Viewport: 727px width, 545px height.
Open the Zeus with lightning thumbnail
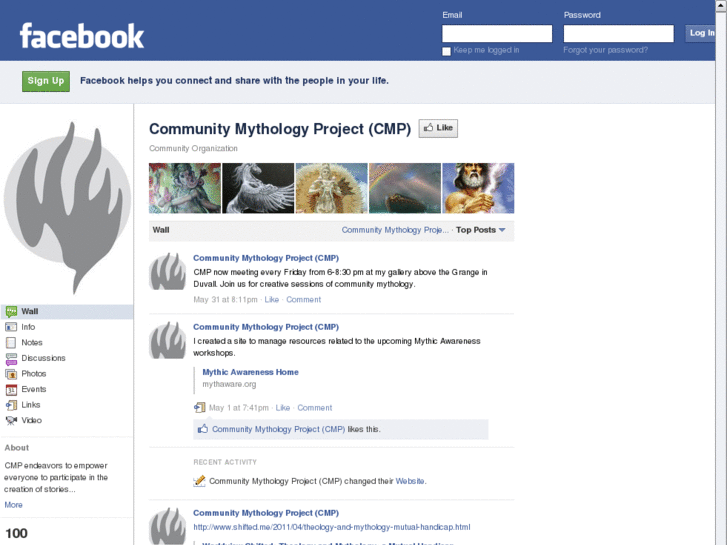pyautogui.click(x=478, y=188)
